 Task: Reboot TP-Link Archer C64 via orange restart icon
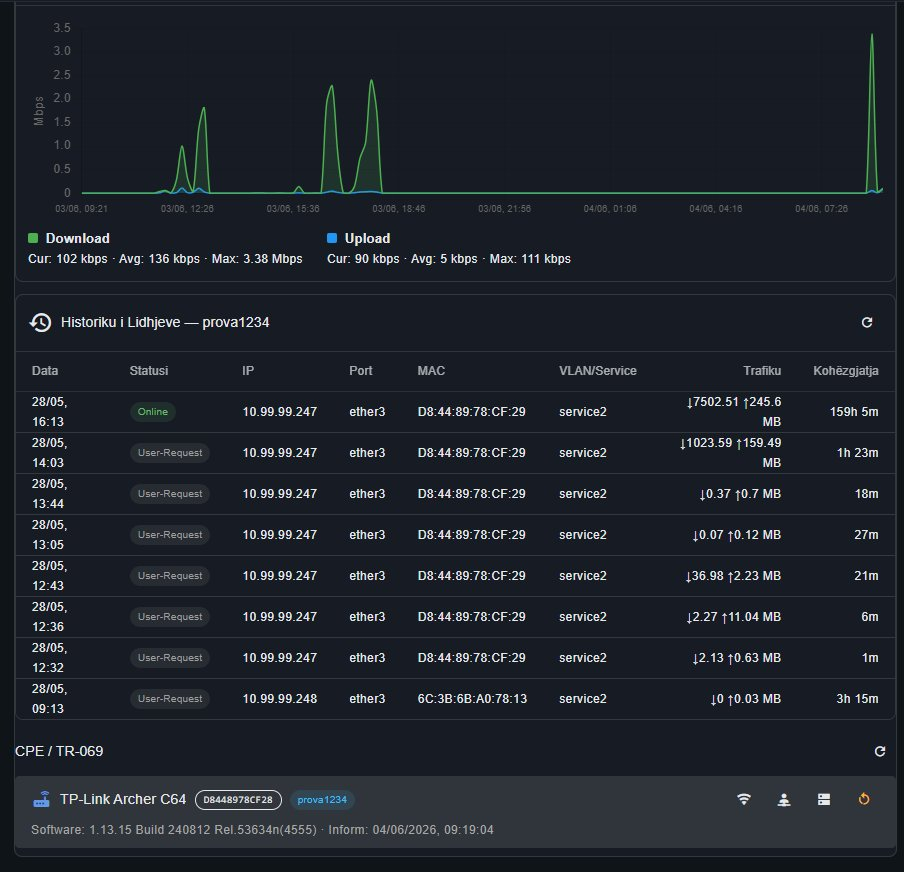pyautogui.click(x=864, y=799)
